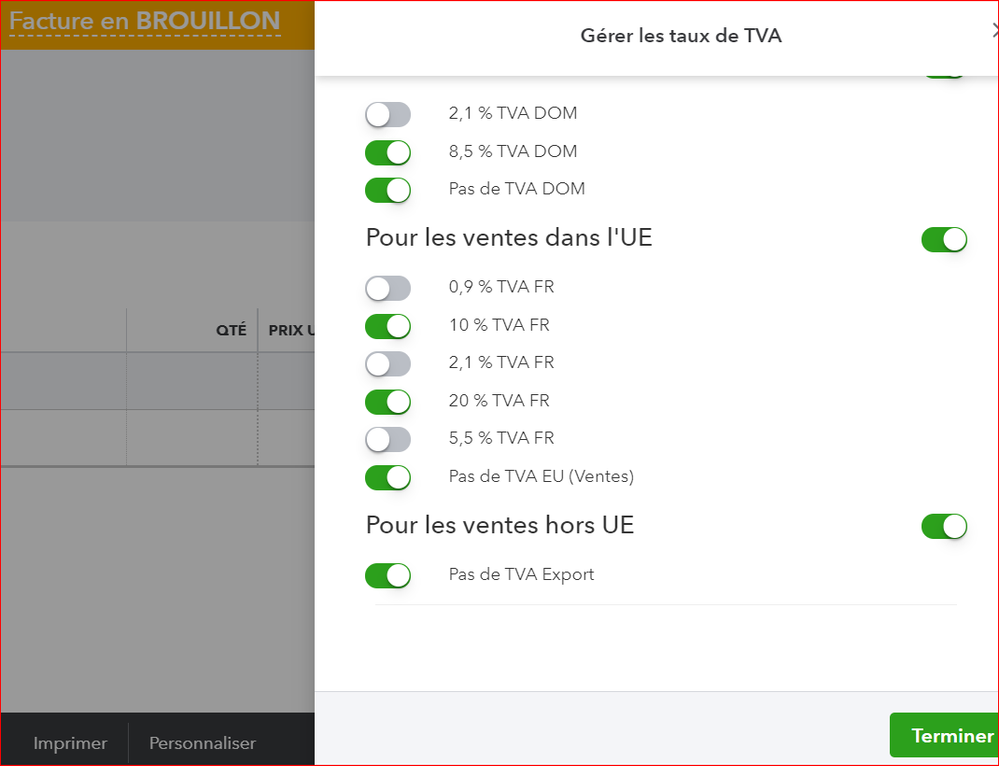Screen dimensions: 999x766
Task: Enable the 0,9 % TVA FR rate
Action: click(x=388, y=288)
